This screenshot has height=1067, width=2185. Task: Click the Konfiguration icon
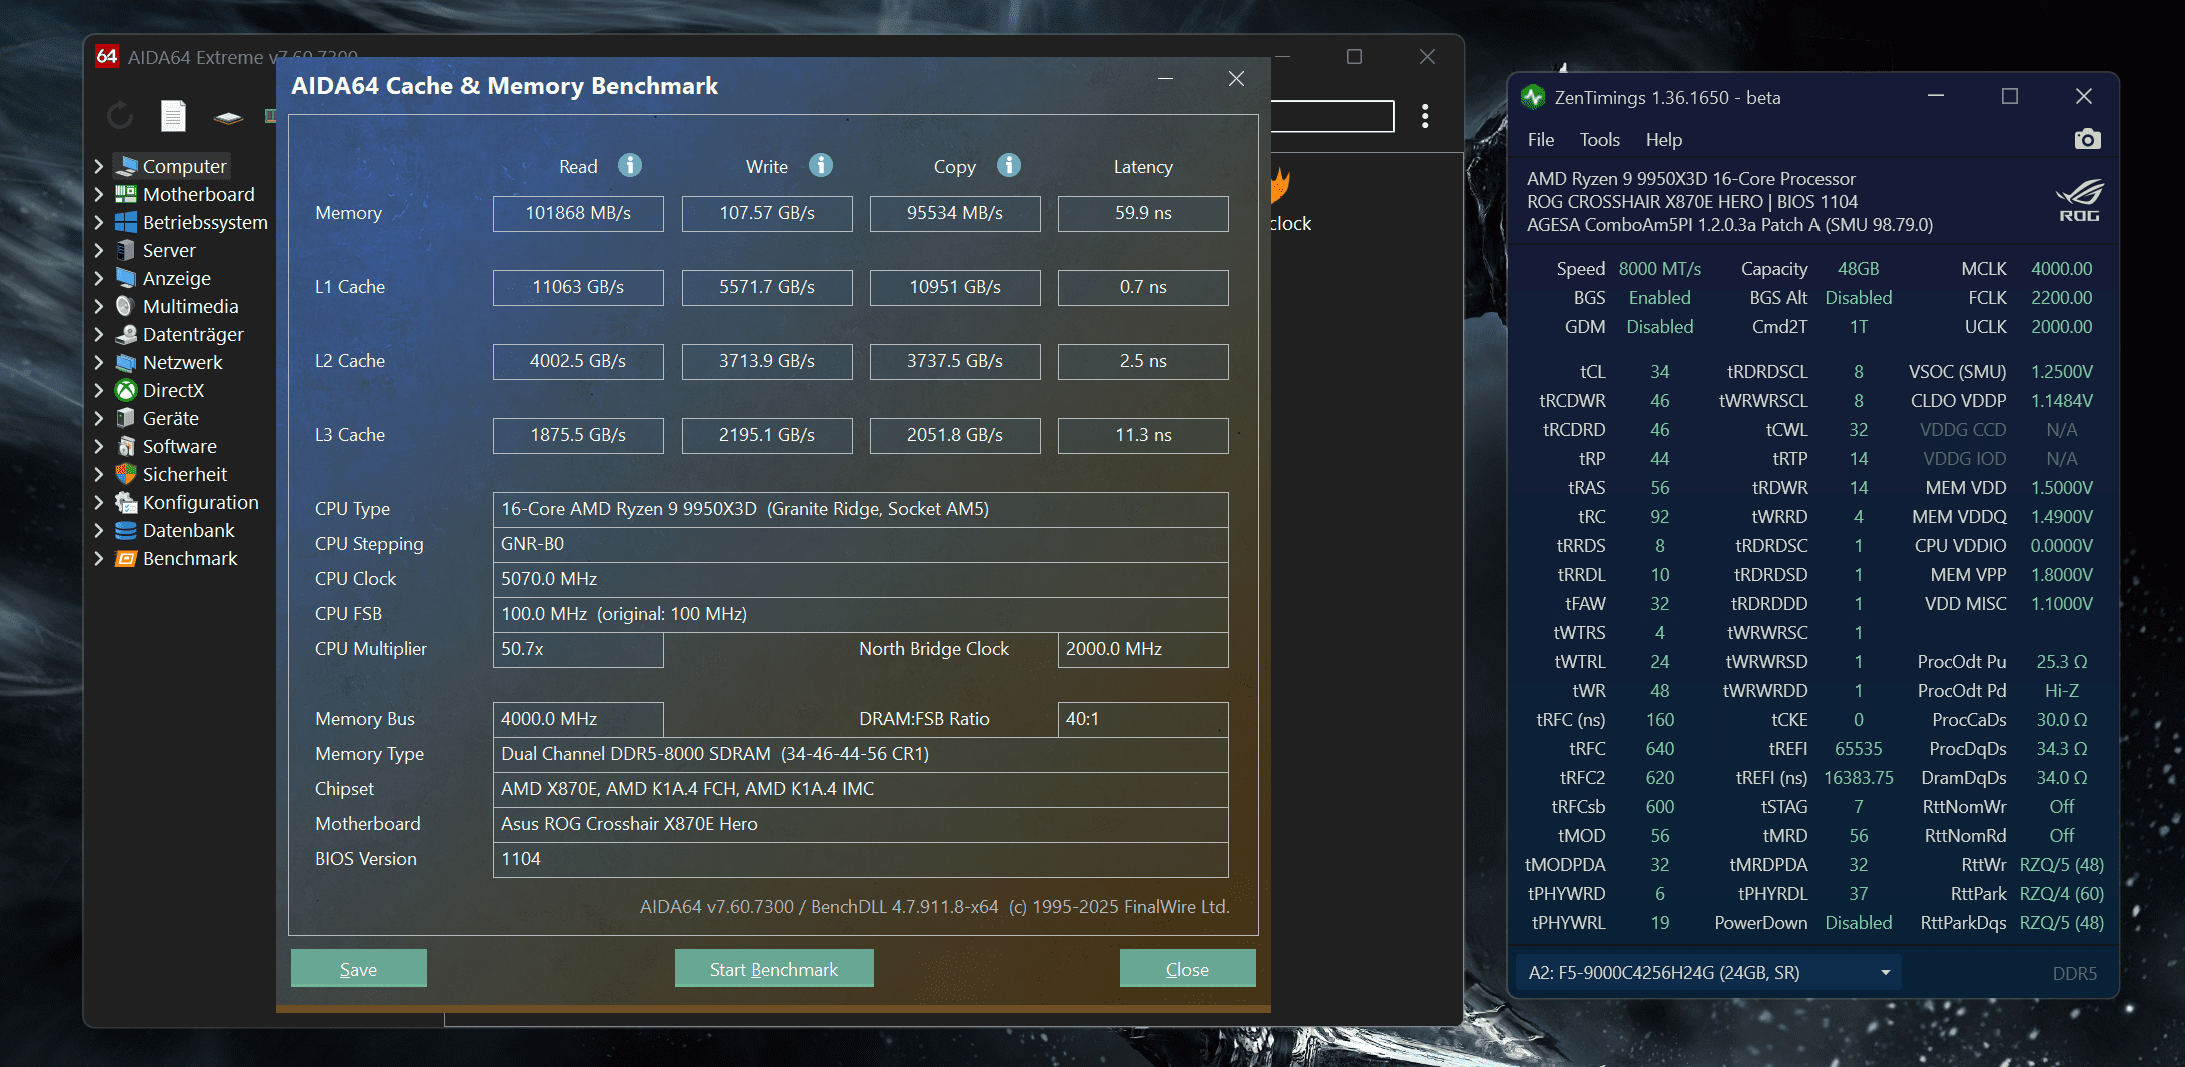(x=126, y=502)
